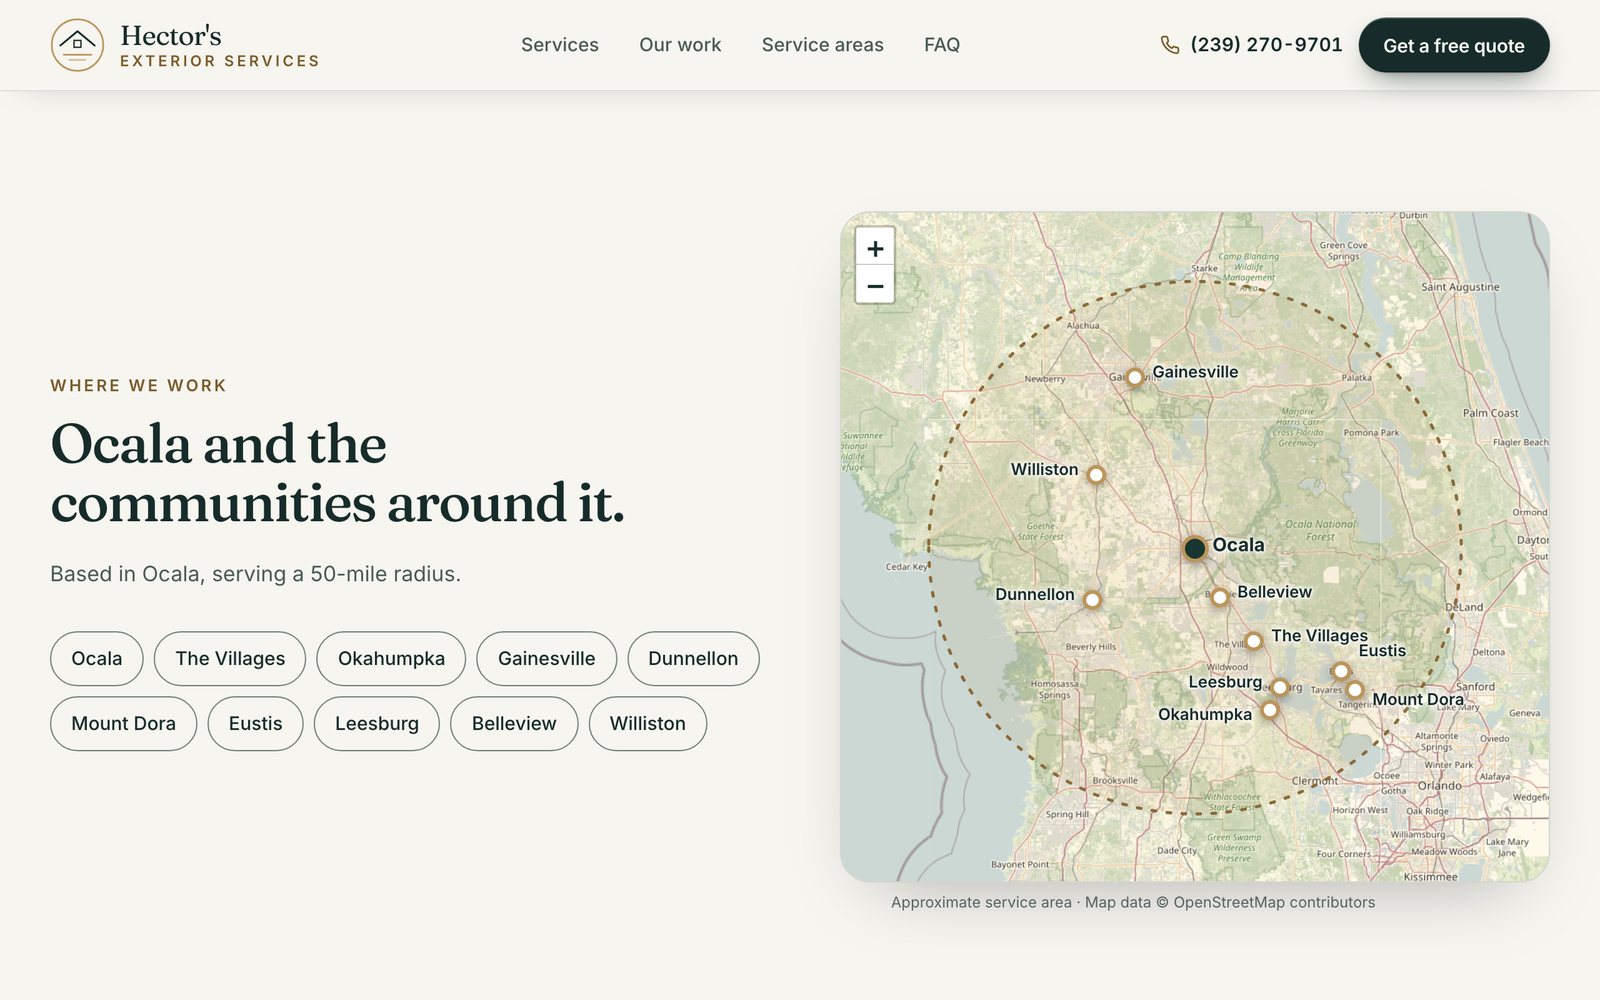Image resolution: width=1600 pixels, height=1000 pixels.
Task: Pick the Dunnellon area chip
Action: point(693,659)
